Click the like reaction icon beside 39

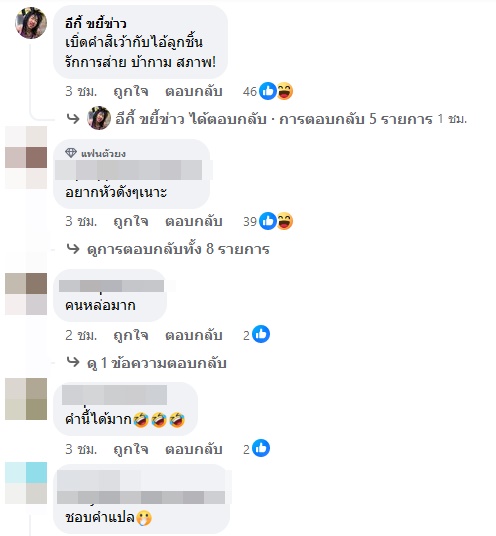click(x=268, y=221)
